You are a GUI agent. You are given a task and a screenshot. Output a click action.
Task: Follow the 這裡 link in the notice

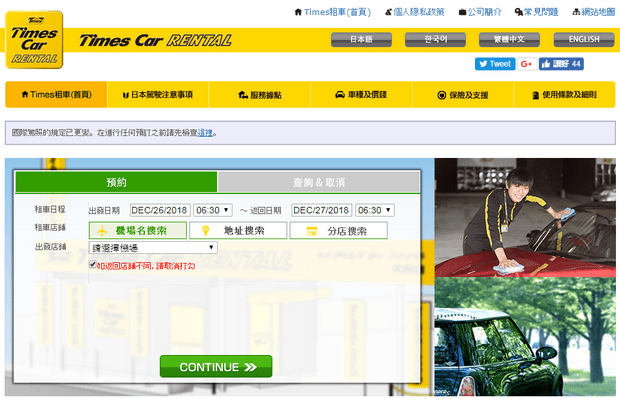(205, 133)
